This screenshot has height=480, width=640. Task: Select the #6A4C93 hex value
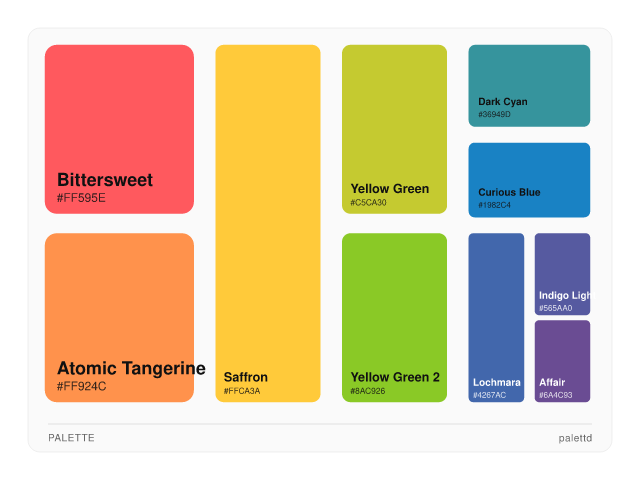(556, 395)
